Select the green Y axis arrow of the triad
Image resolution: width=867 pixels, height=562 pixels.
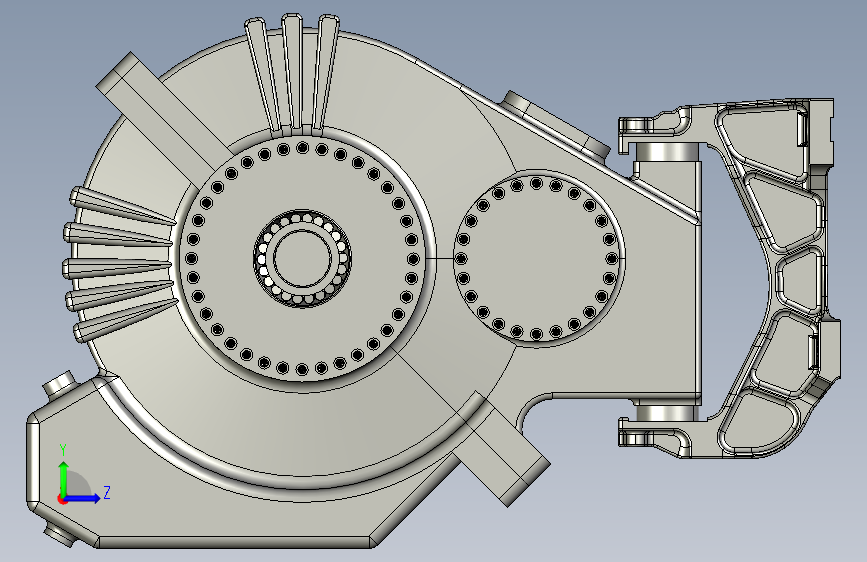[64, 478]
